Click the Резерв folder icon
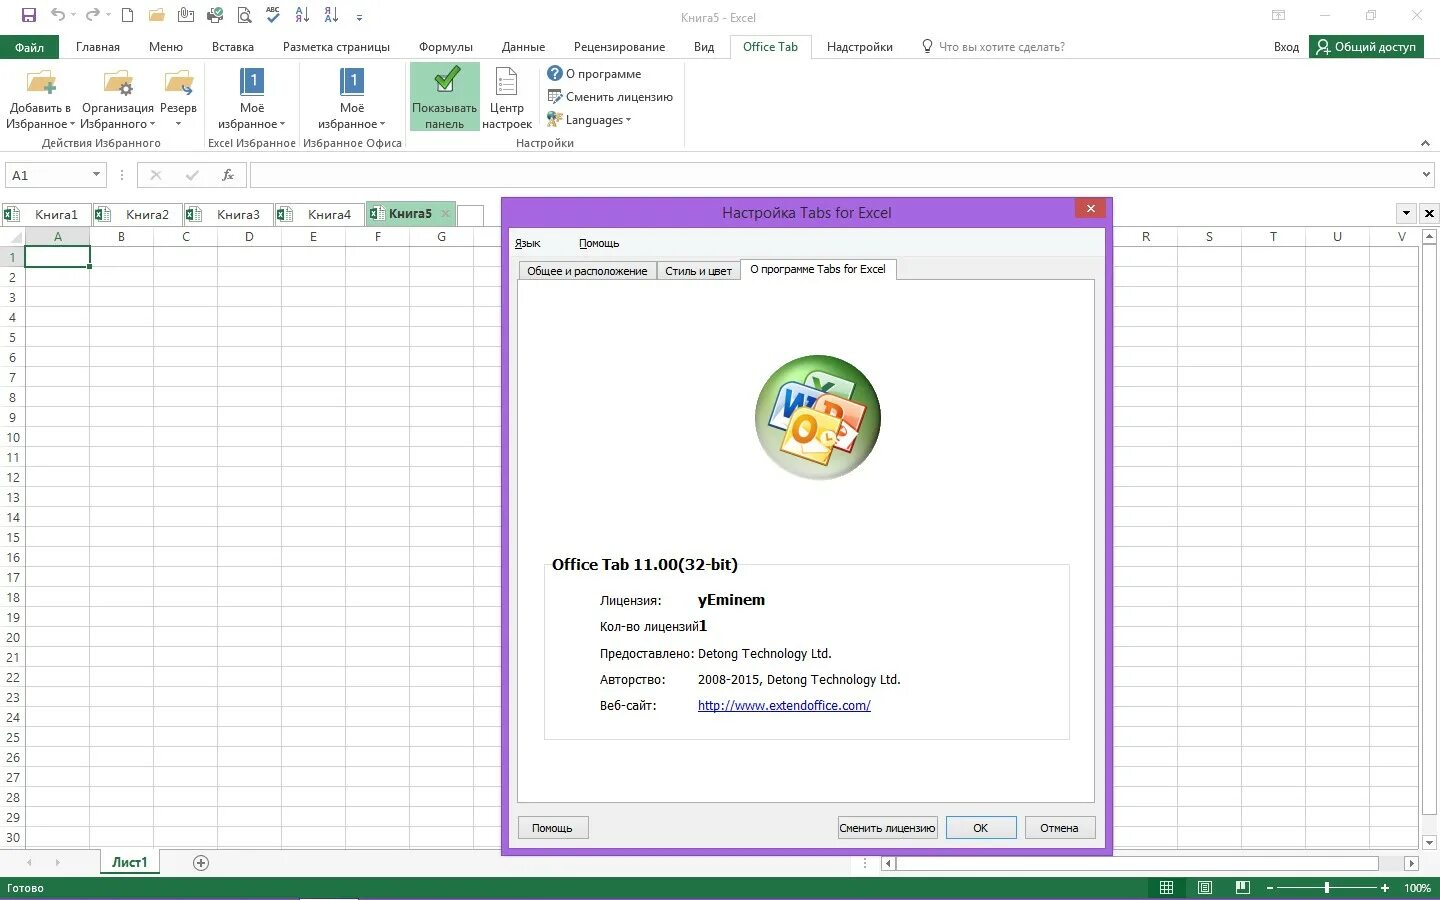This screenshot has height=900, width=1440. 178,99
